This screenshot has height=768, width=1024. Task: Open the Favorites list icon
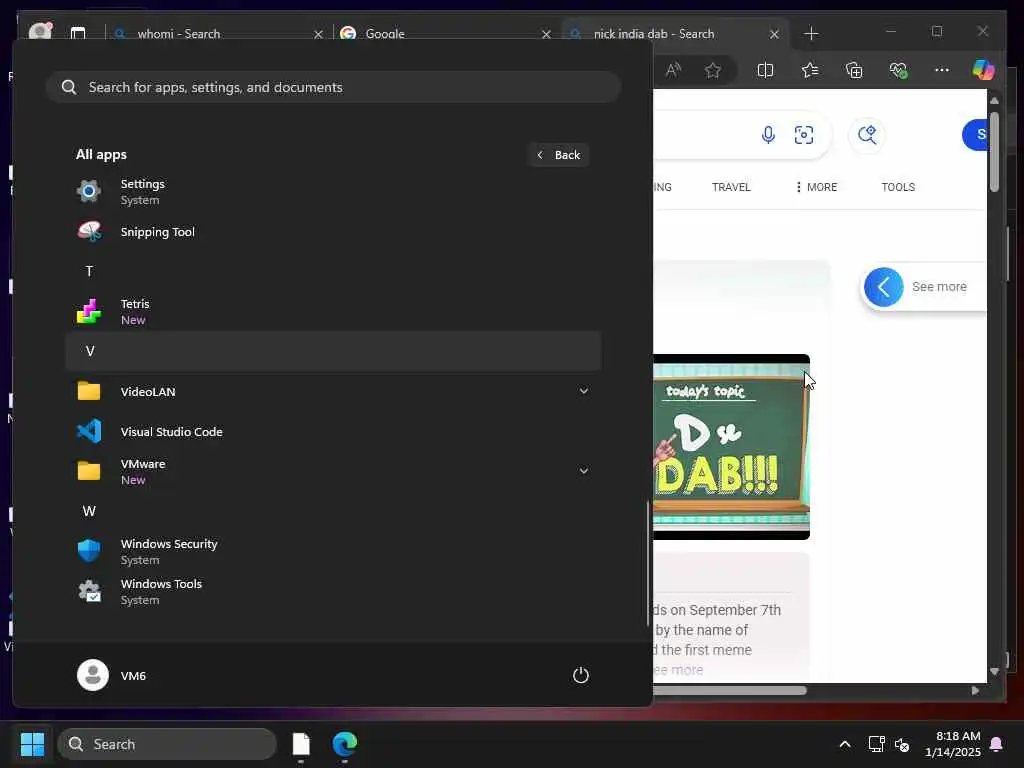coord(810,70)
